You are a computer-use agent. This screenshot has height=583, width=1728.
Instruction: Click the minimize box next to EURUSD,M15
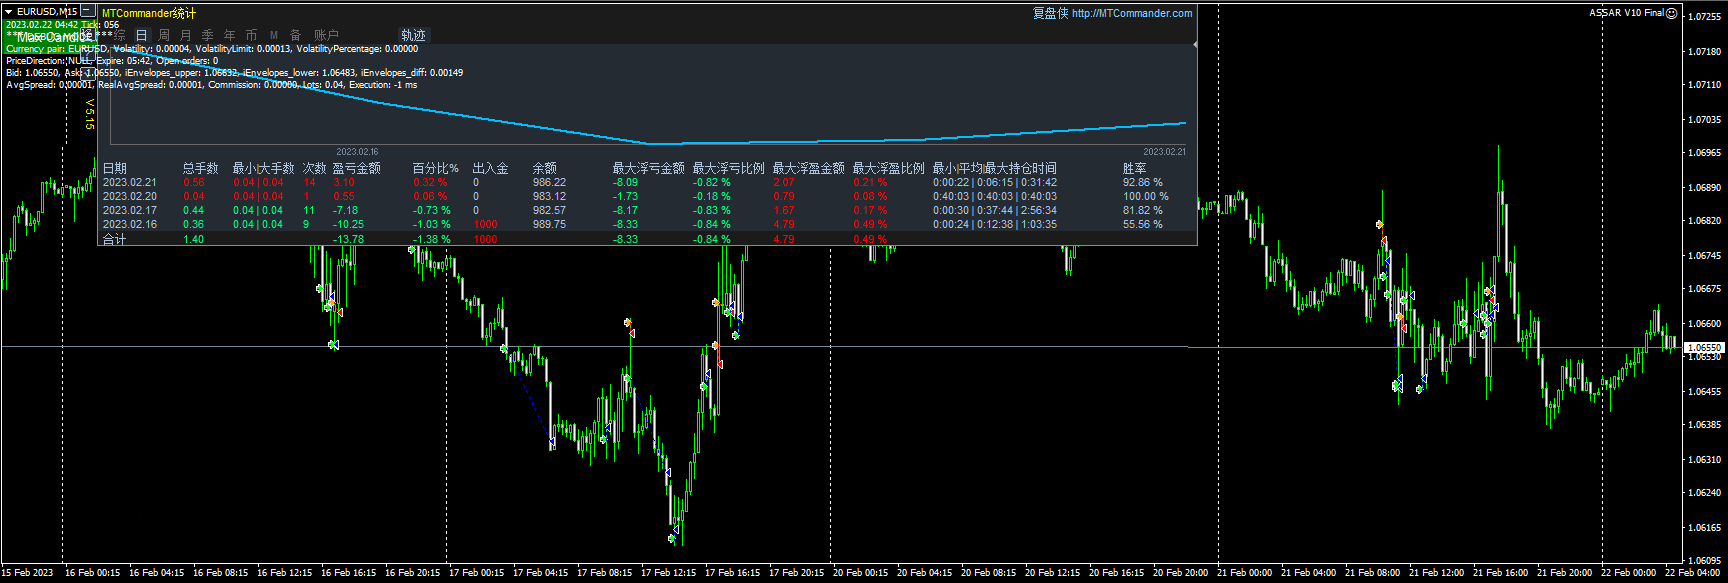pyautogui.click(x=87, y=11)
